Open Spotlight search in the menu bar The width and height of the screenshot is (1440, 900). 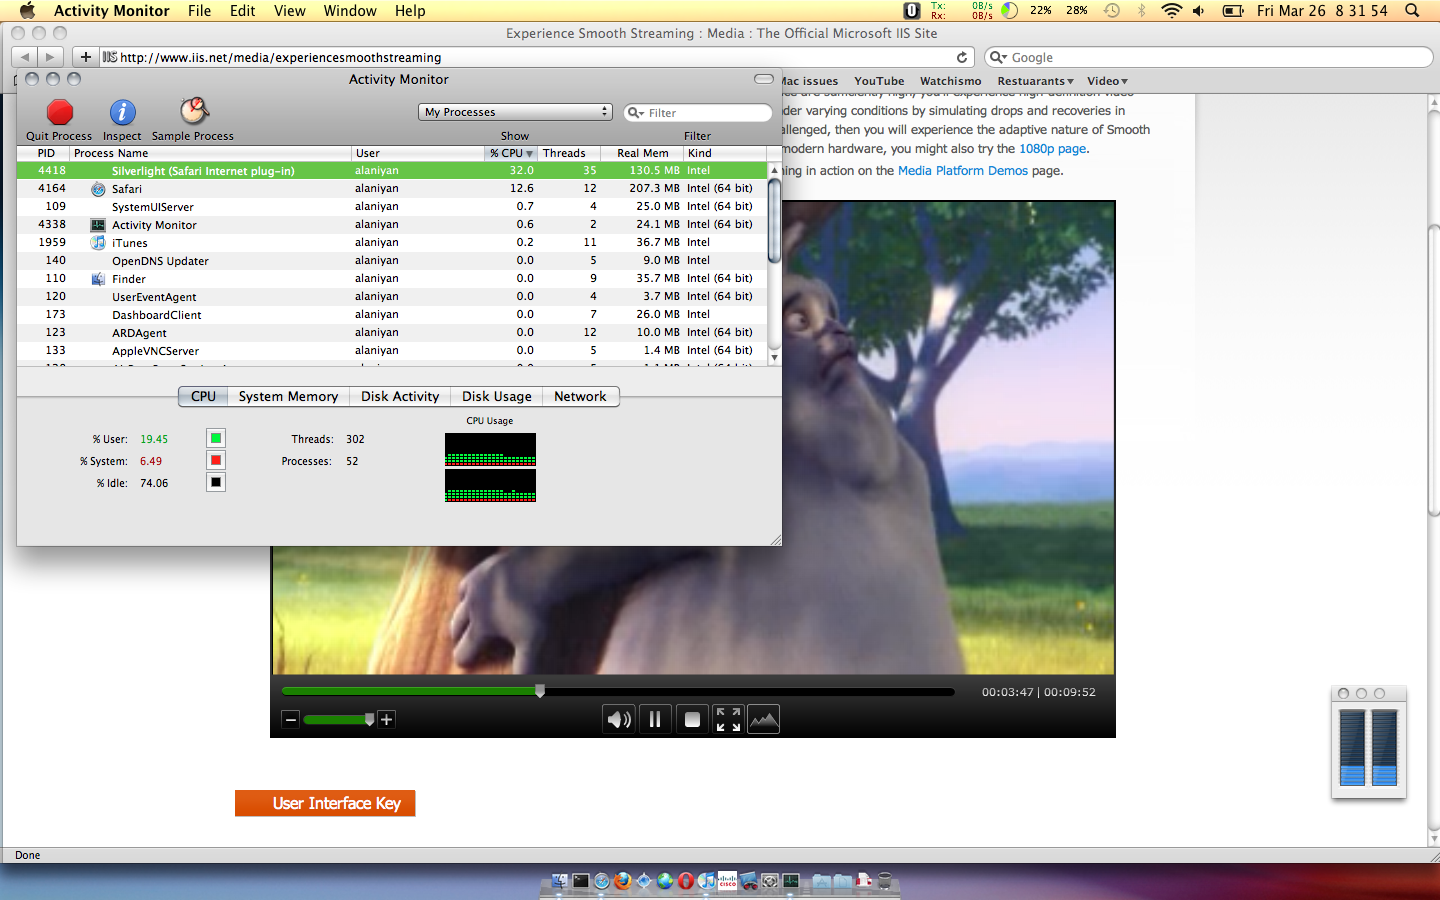tap(1412, 11)
